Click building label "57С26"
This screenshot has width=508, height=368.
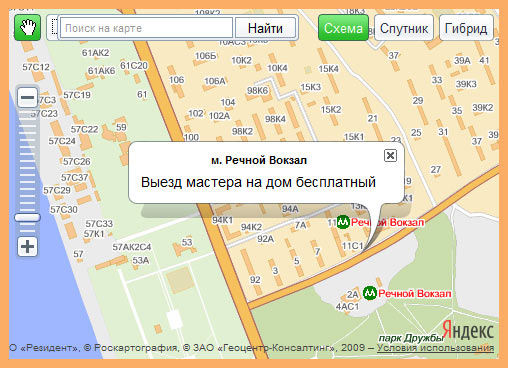pyautogui.click(x=77, y=162)
